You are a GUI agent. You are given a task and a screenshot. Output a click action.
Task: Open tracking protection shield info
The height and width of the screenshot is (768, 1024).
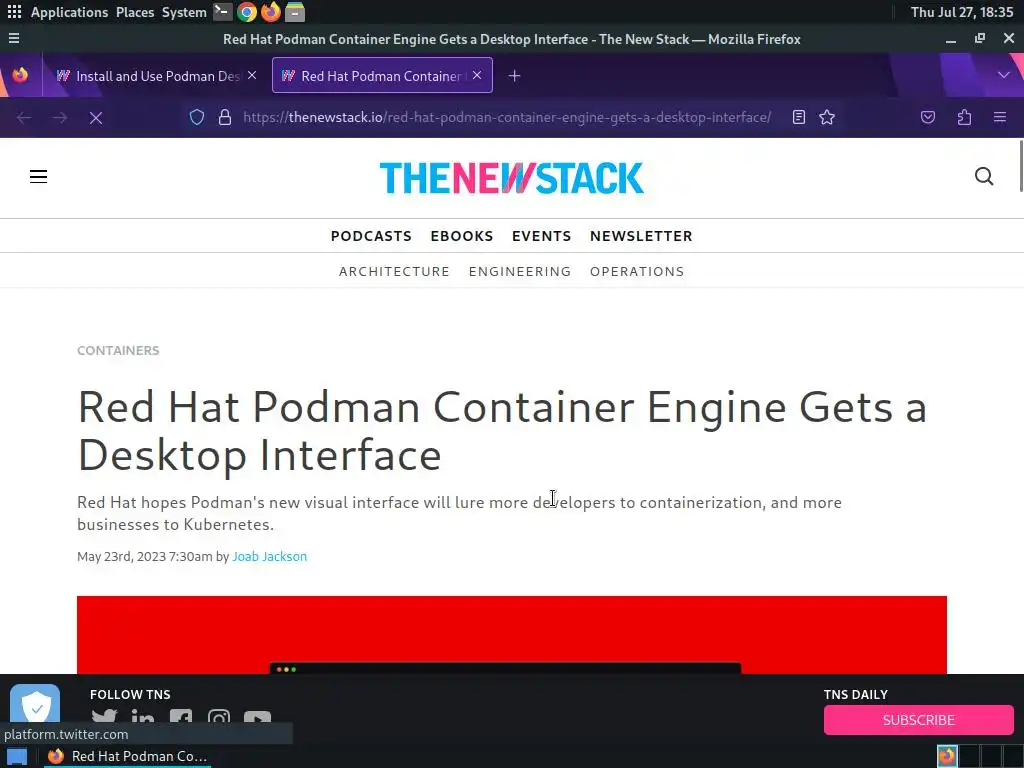[x=197, y=118]
